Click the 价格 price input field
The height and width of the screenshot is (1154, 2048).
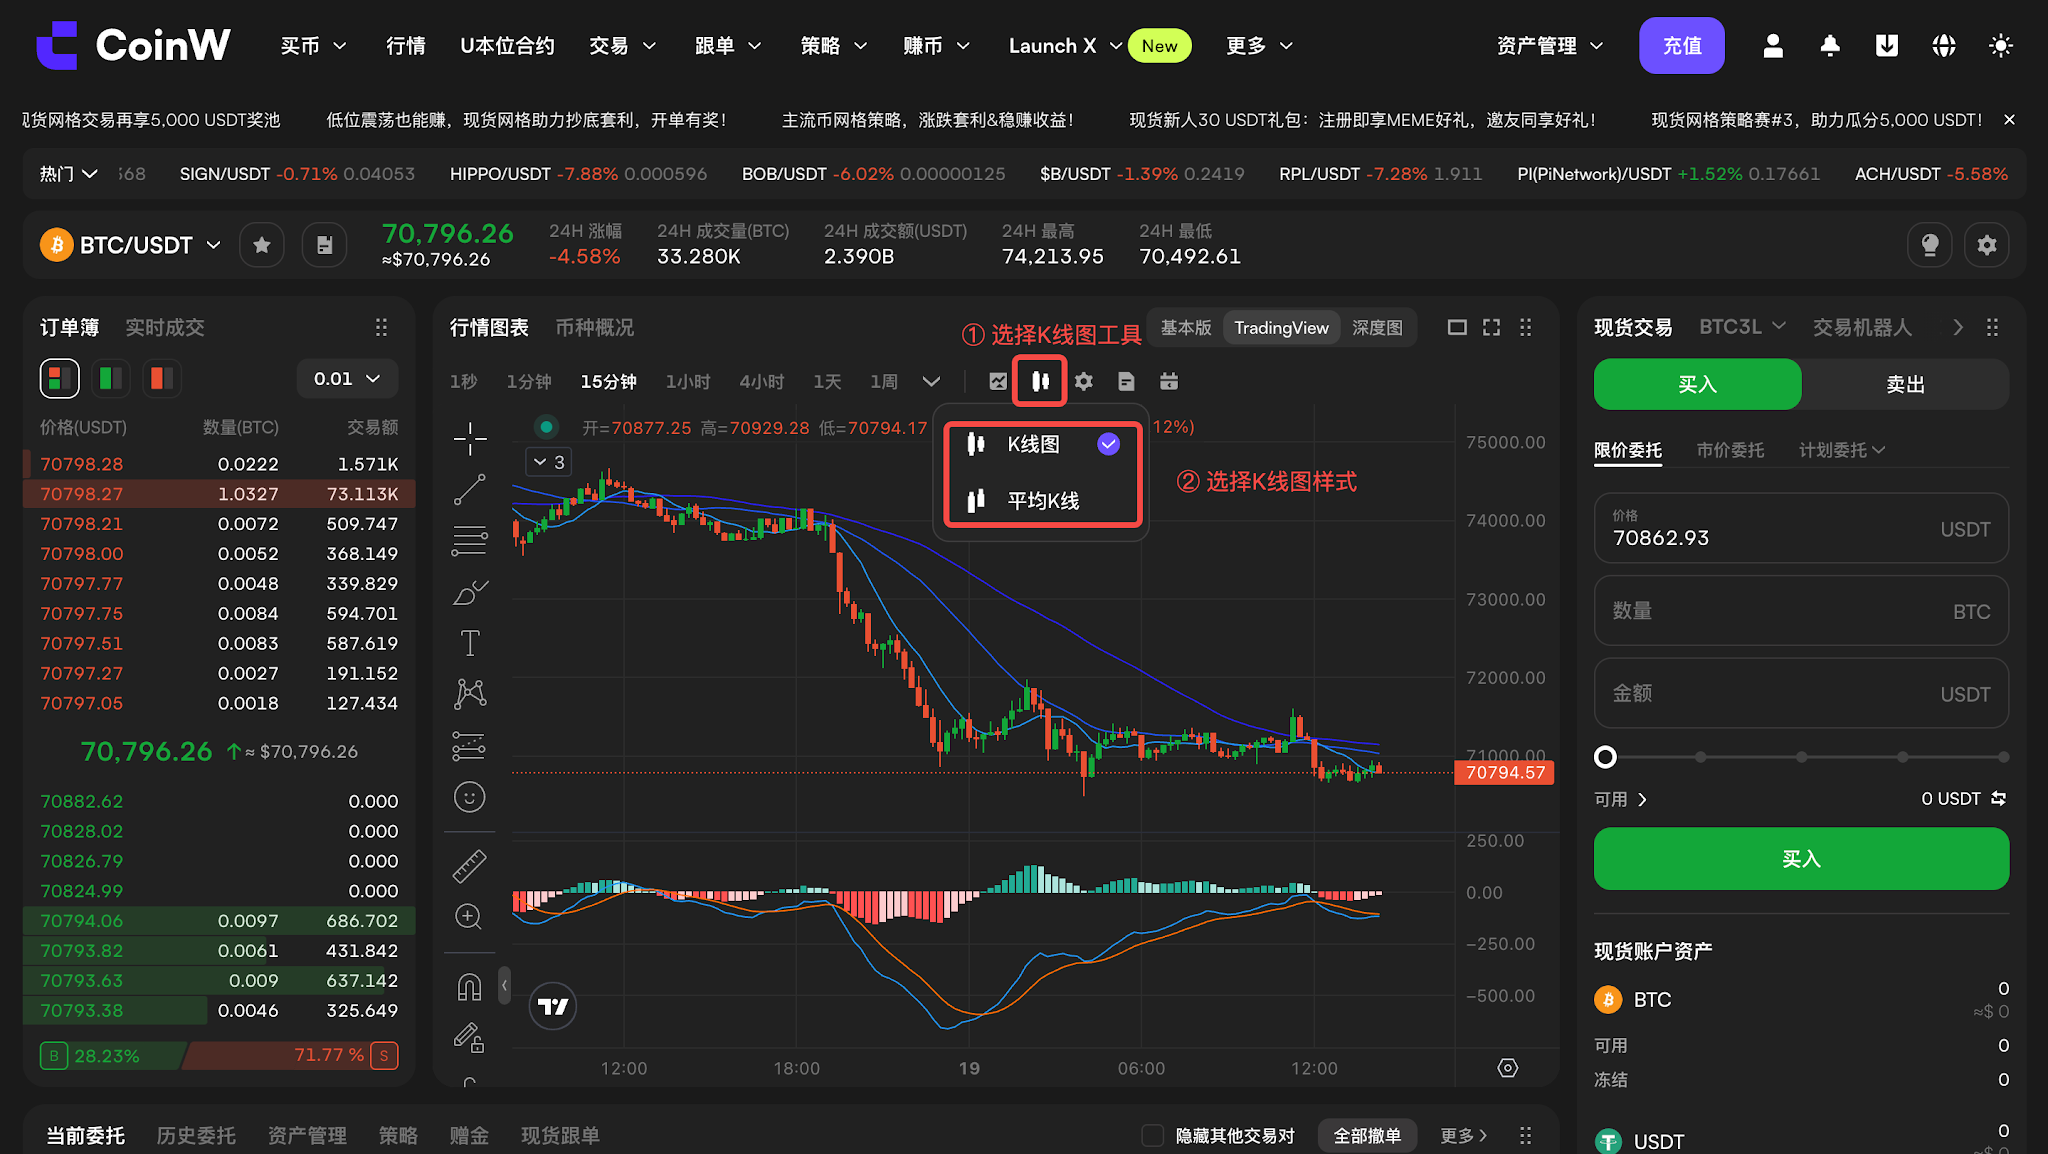[x=1801, y=528]
